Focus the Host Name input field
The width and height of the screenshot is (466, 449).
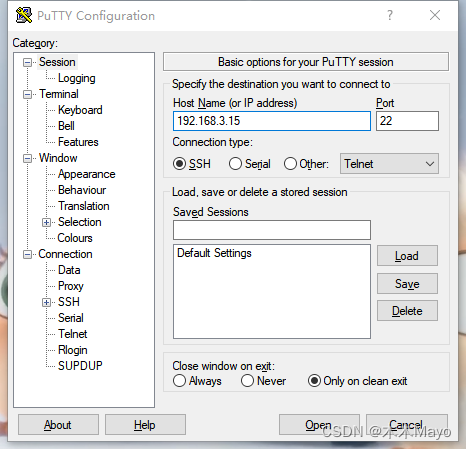(272, 121)
